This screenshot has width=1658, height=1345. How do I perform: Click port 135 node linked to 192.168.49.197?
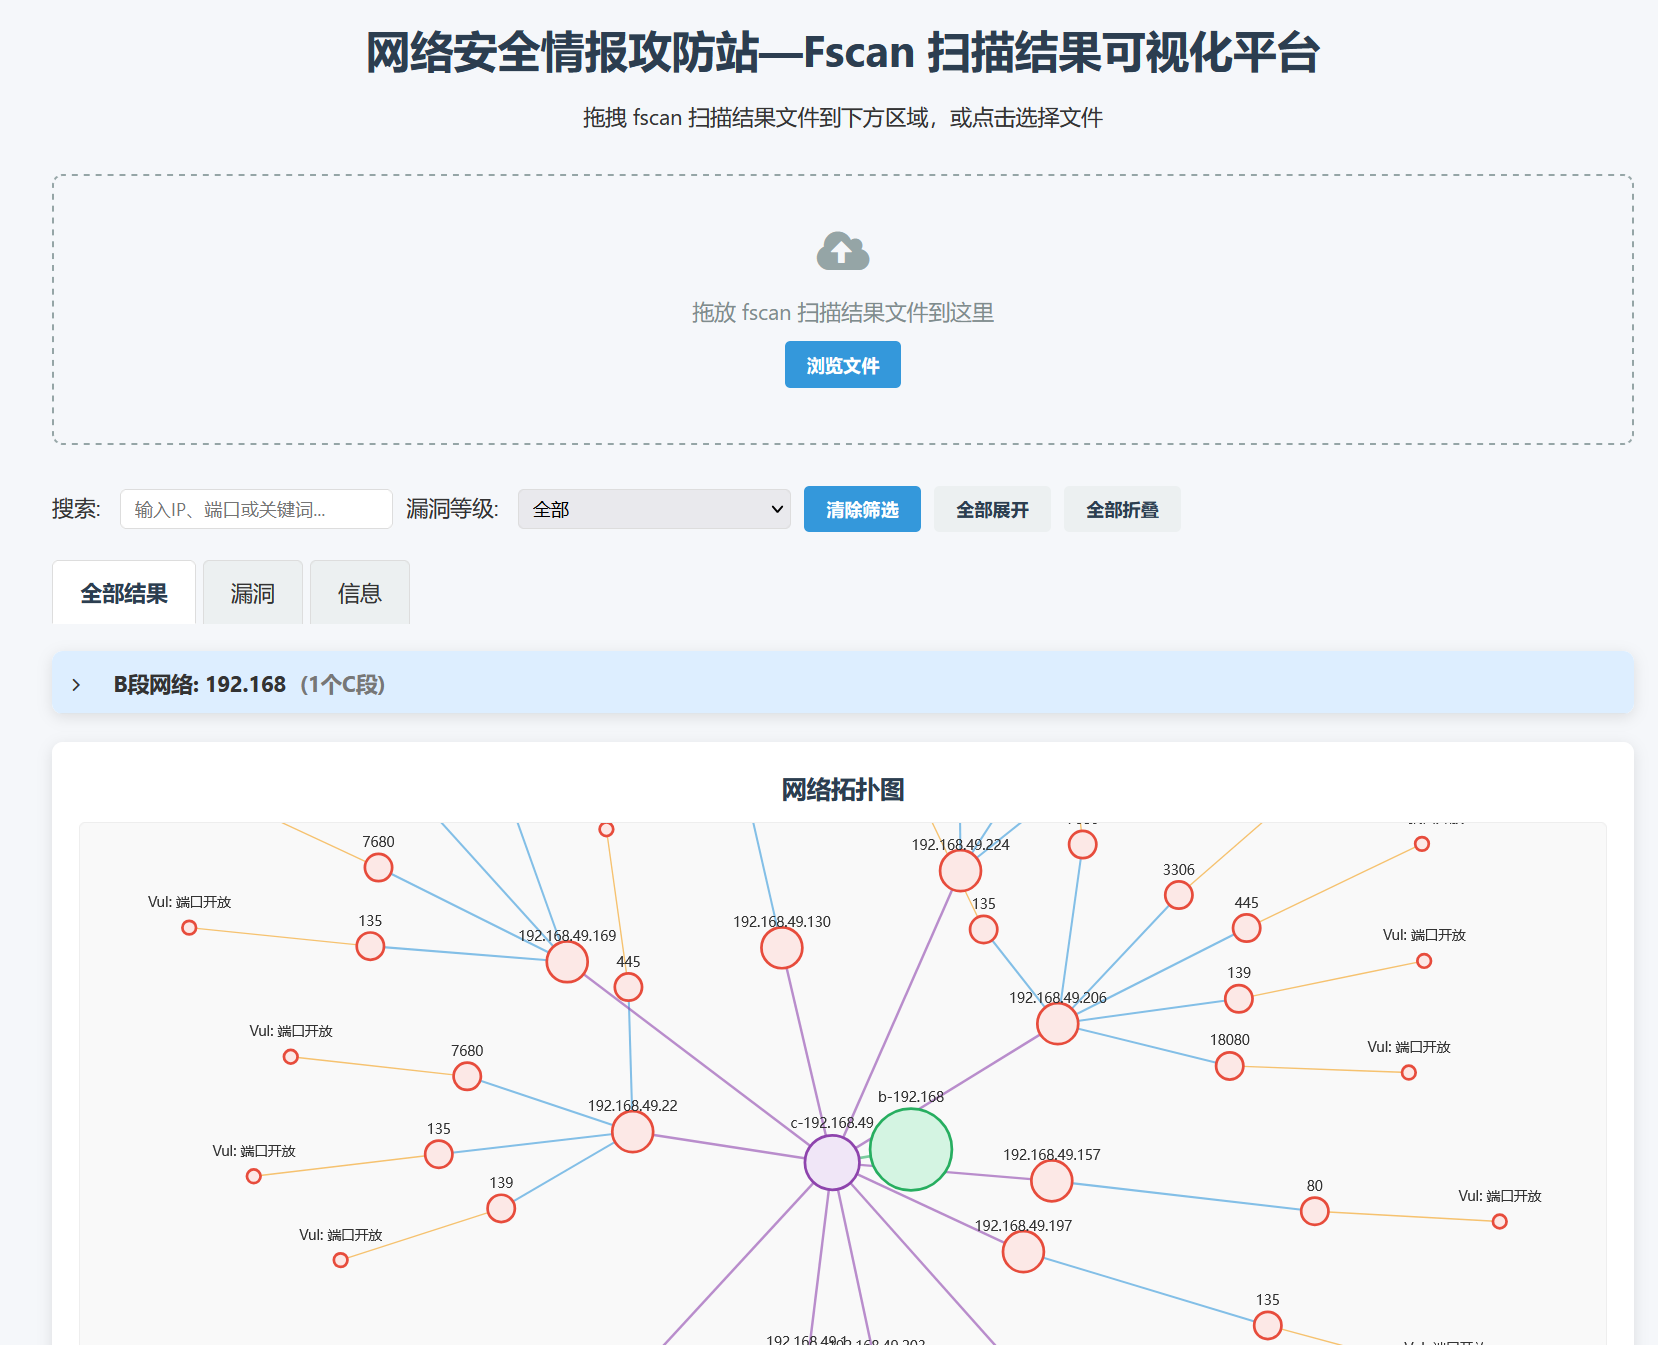coord(1268,1325)
